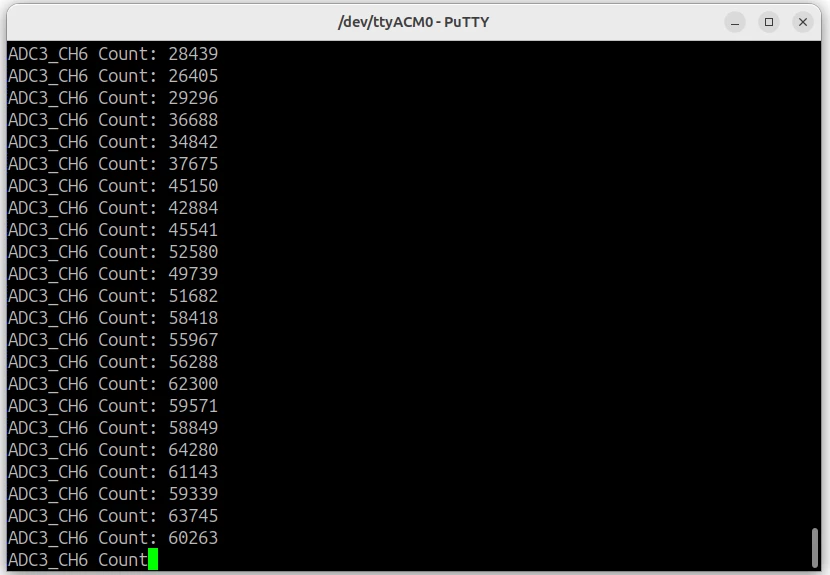
Task: Click the line with count 58418
Action: (113, 318)
